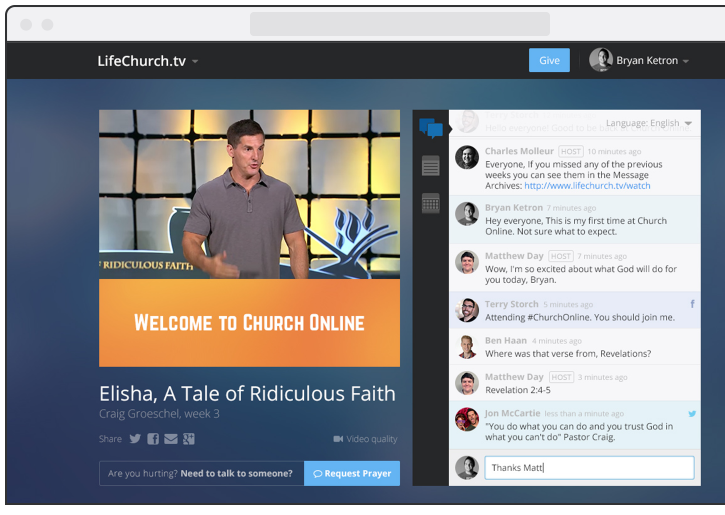Click Elisha, A Tale of Ridiculous Faith title
Image resolution: width=725 pixels, height=515 pixels.
pyautogui.click(x=247, y=394)
